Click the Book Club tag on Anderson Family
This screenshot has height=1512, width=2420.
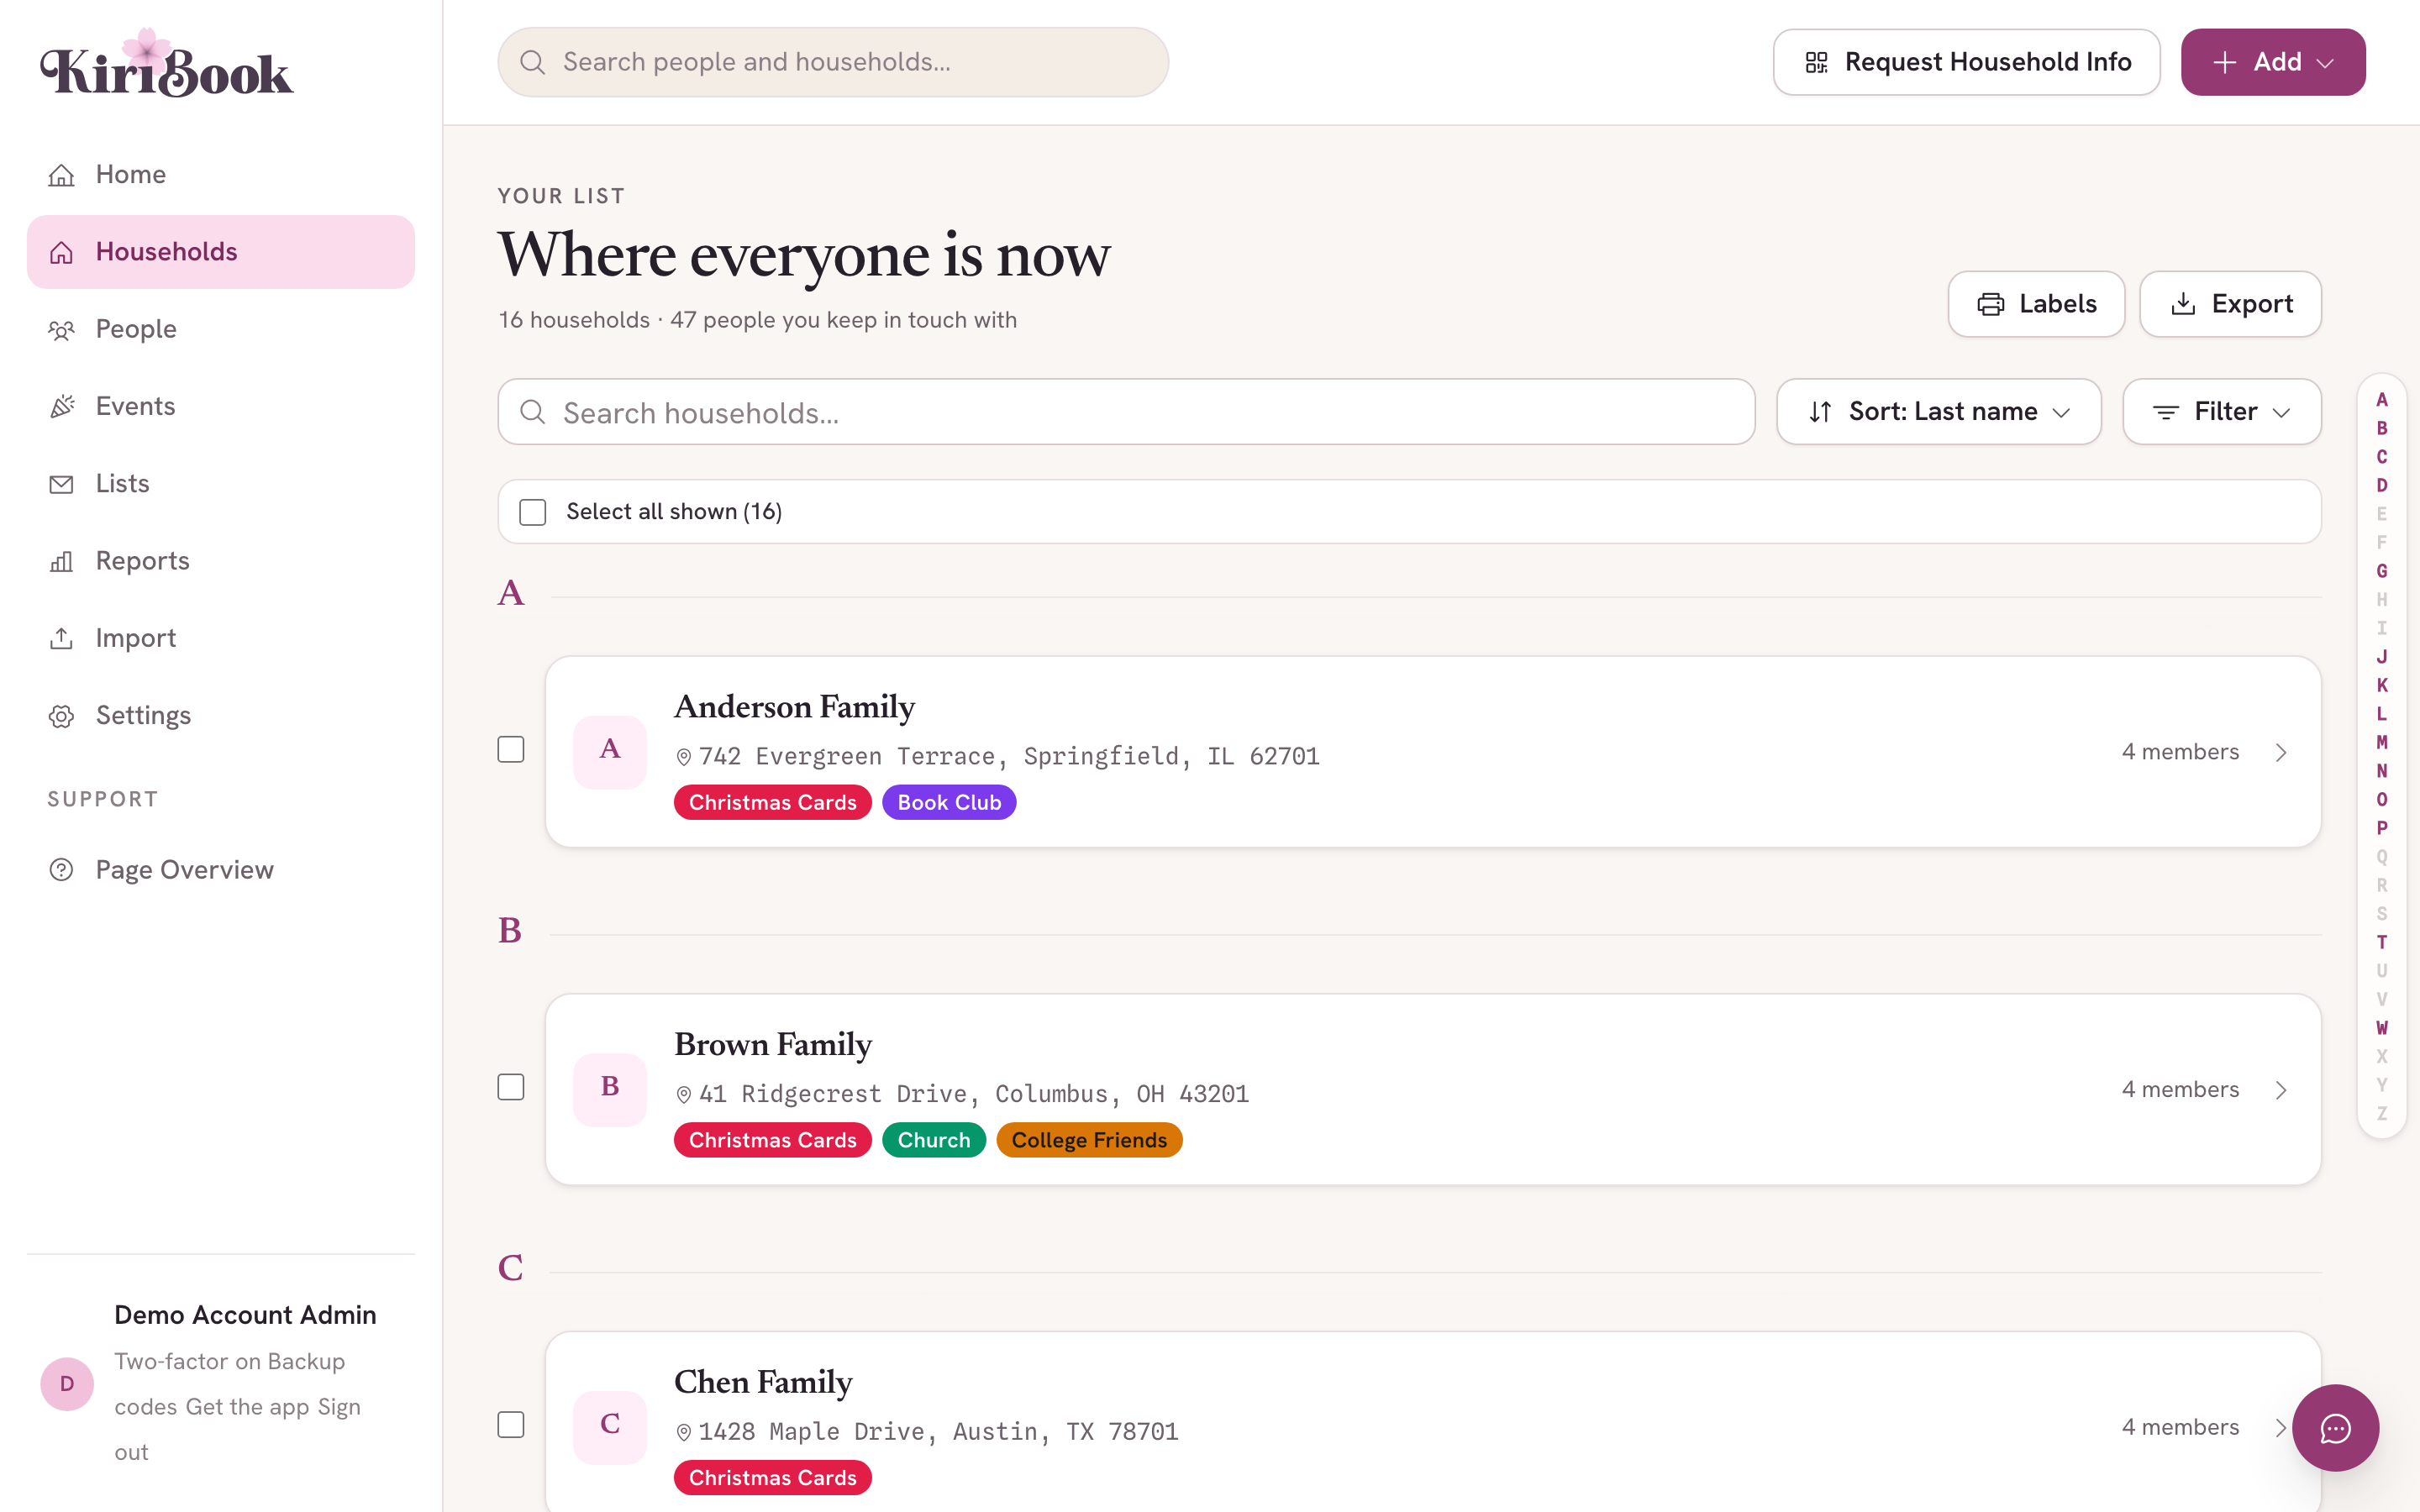(x=949, y=803)
